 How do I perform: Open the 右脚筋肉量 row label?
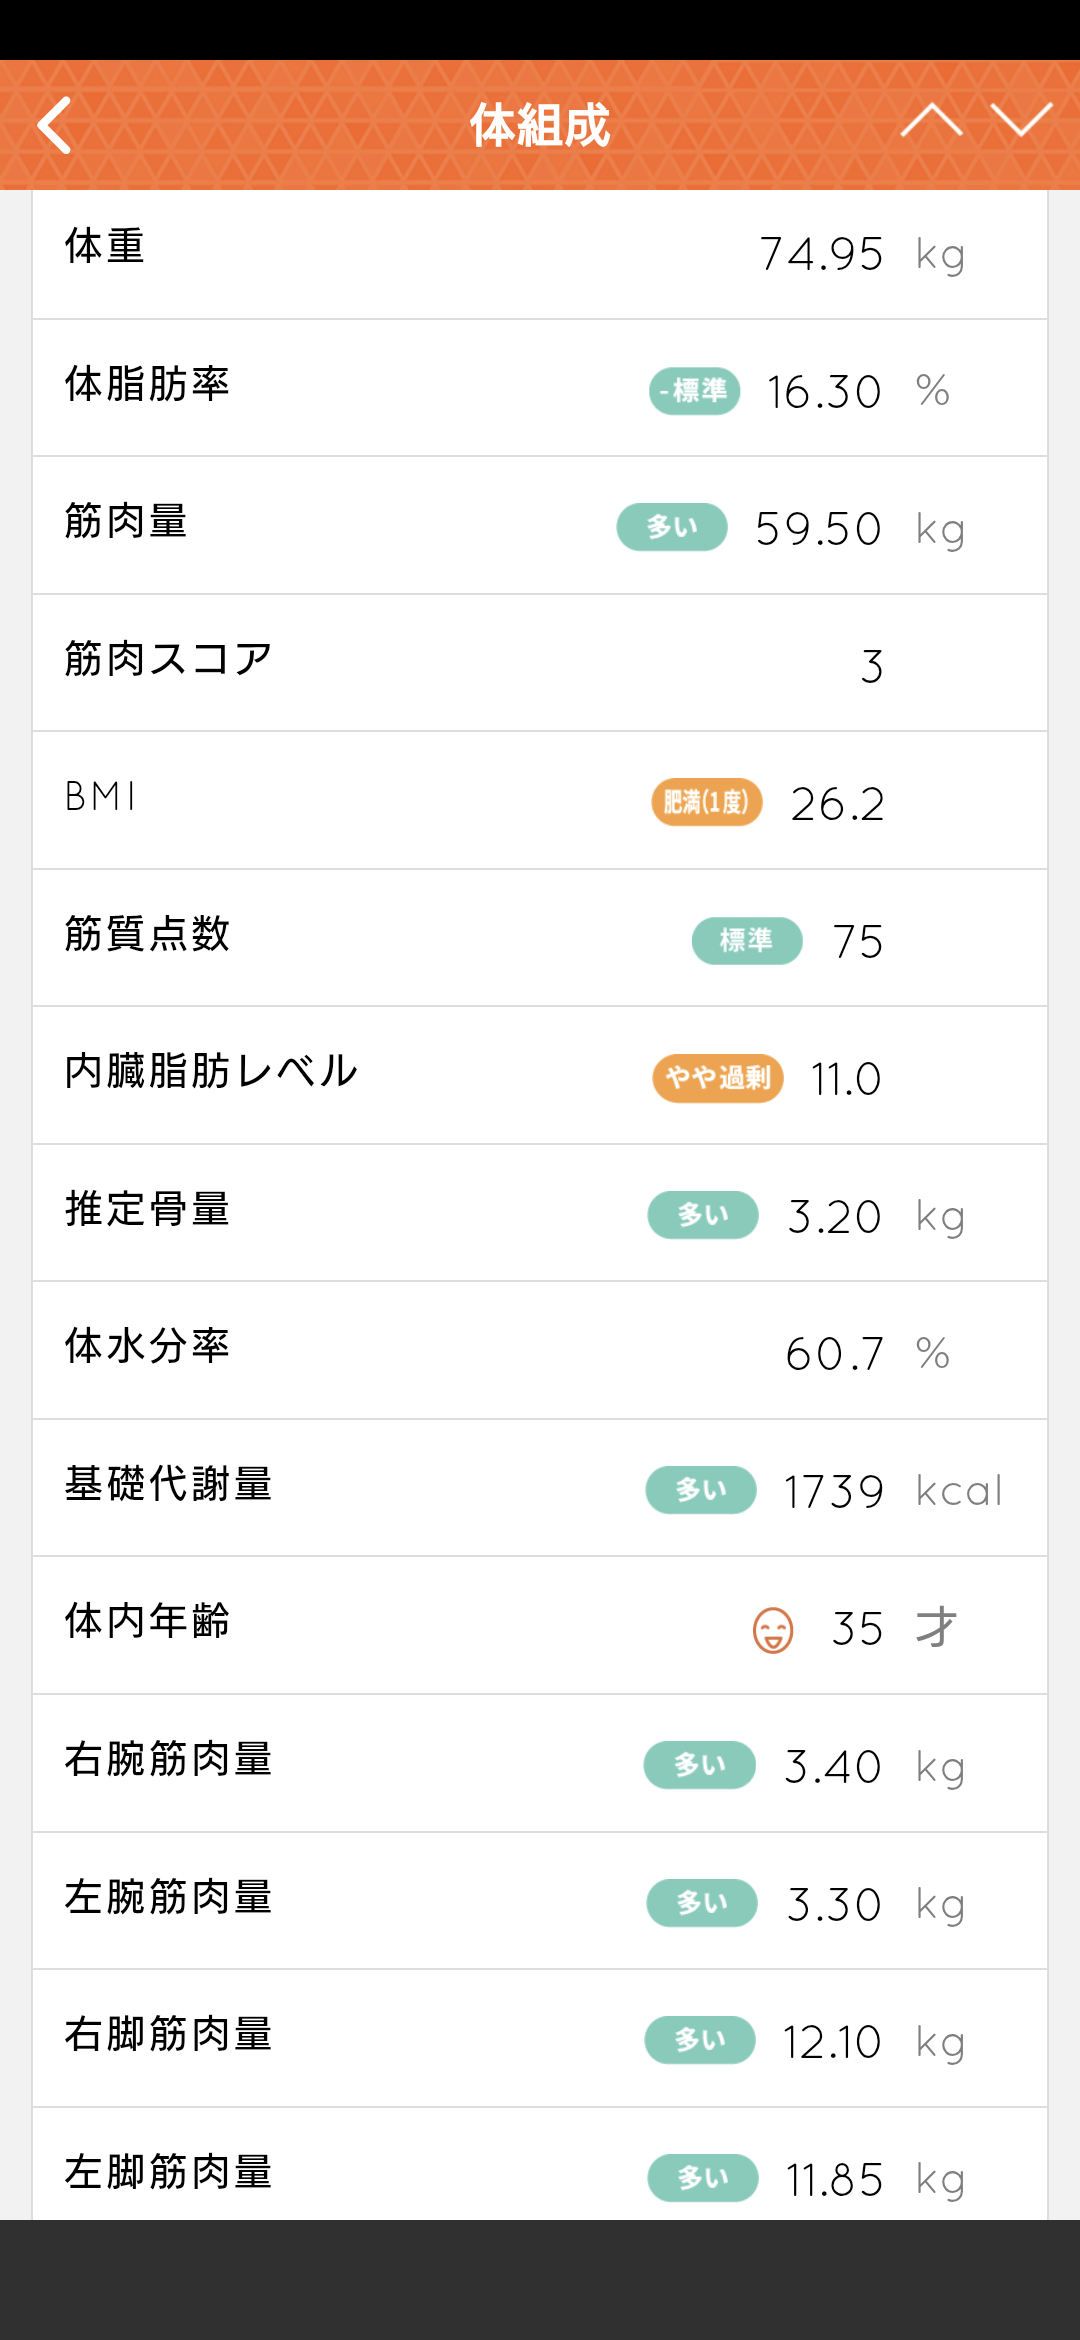point(169,2034)
